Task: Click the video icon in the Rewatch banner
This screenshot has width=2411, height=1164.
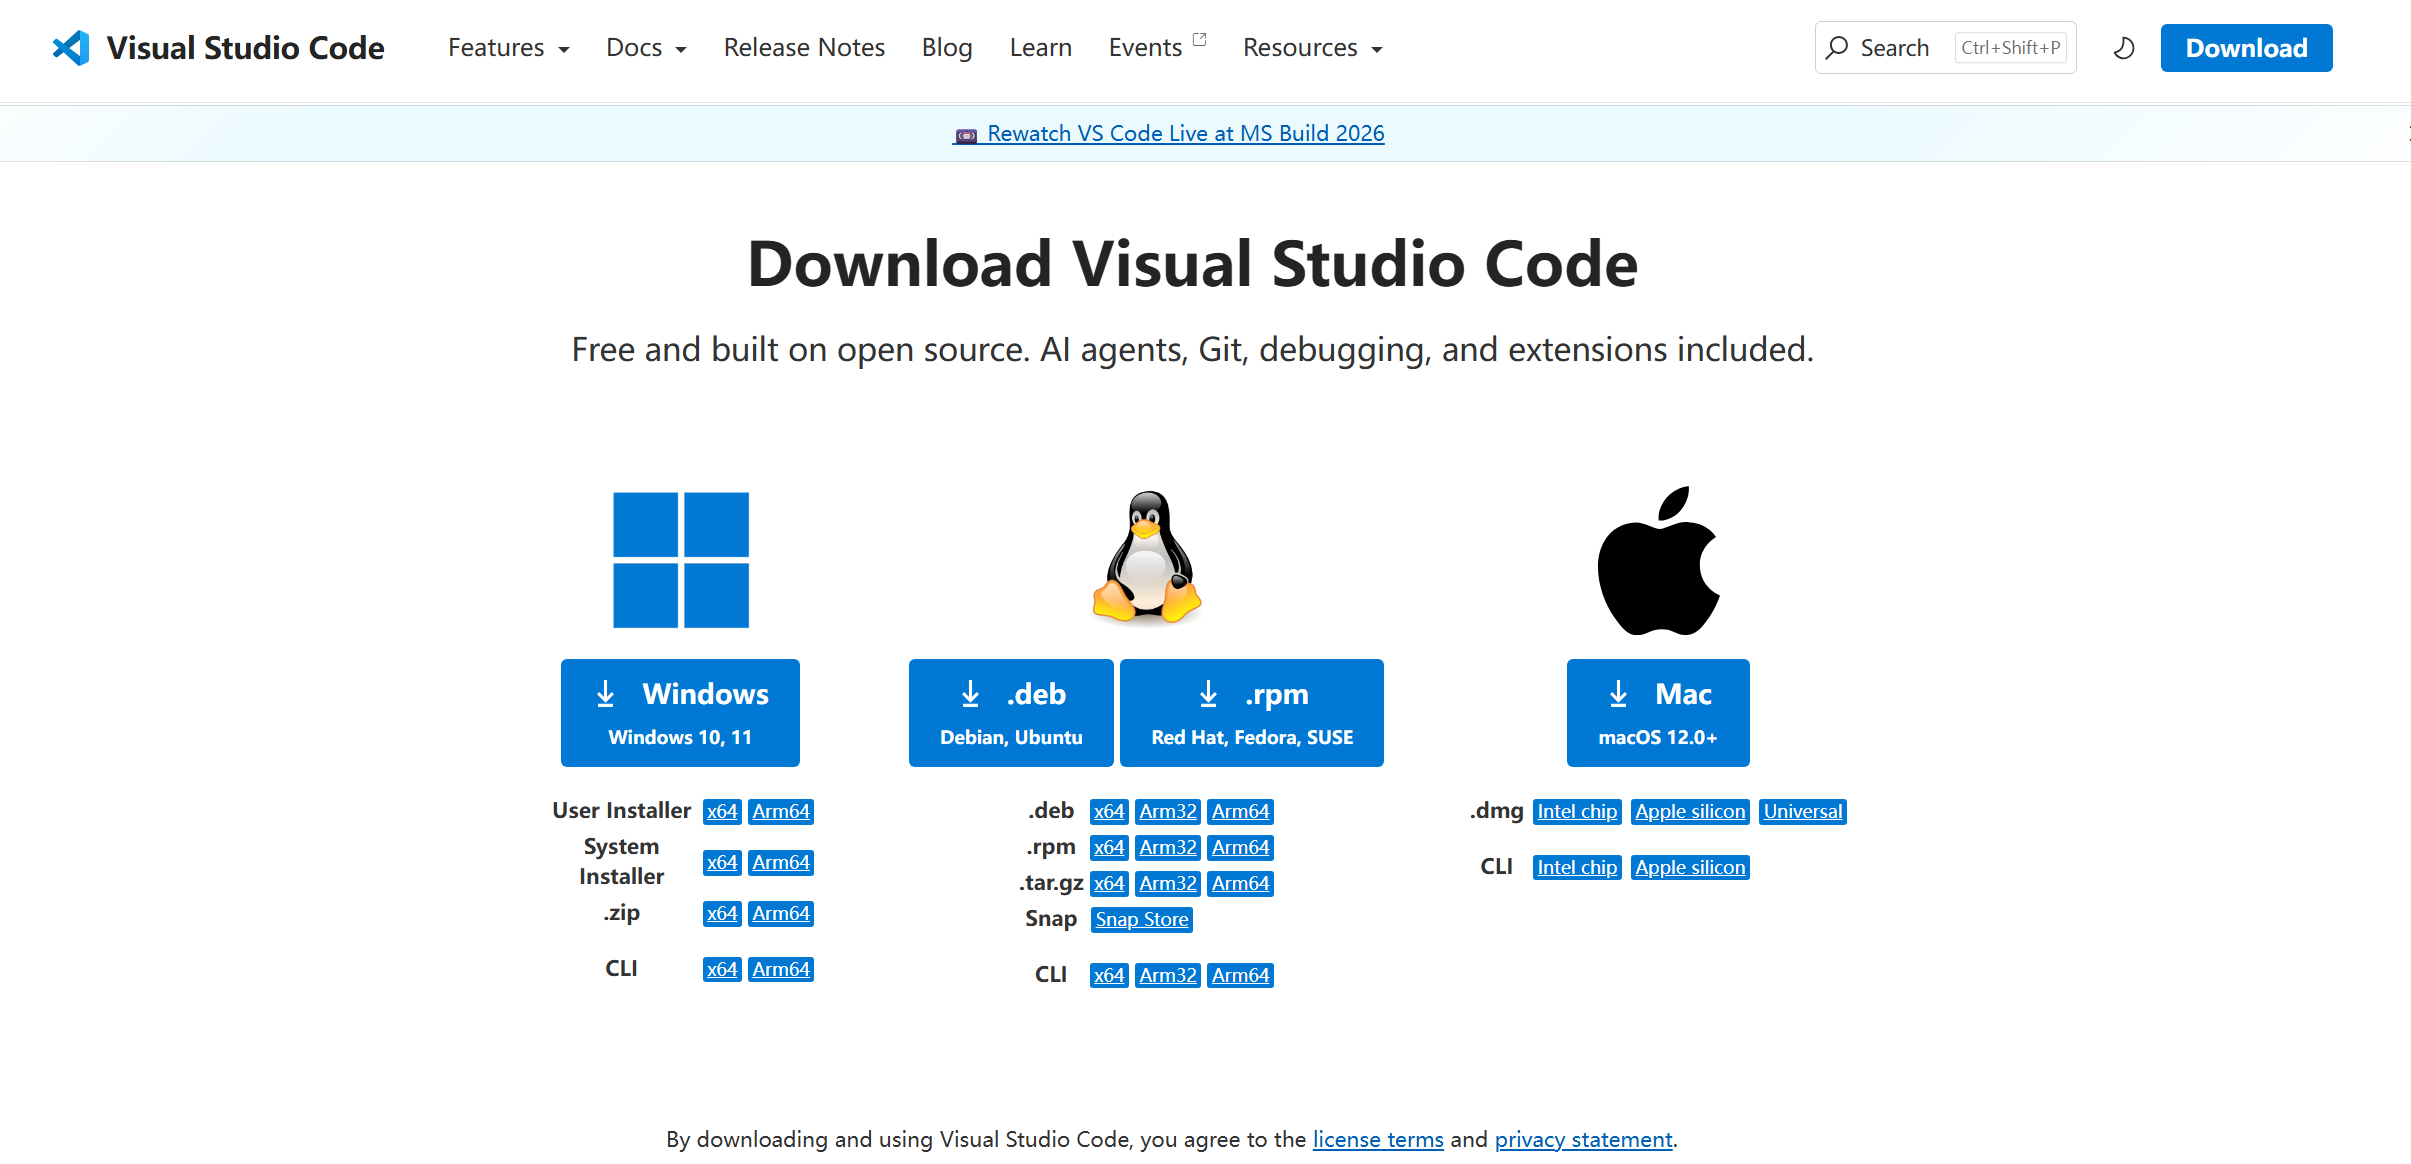Action: click(966, 135)
